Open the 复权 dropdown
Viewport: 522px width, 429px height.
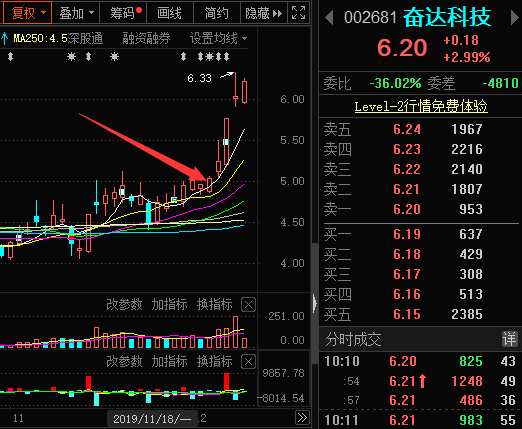[x=28, y=13]
